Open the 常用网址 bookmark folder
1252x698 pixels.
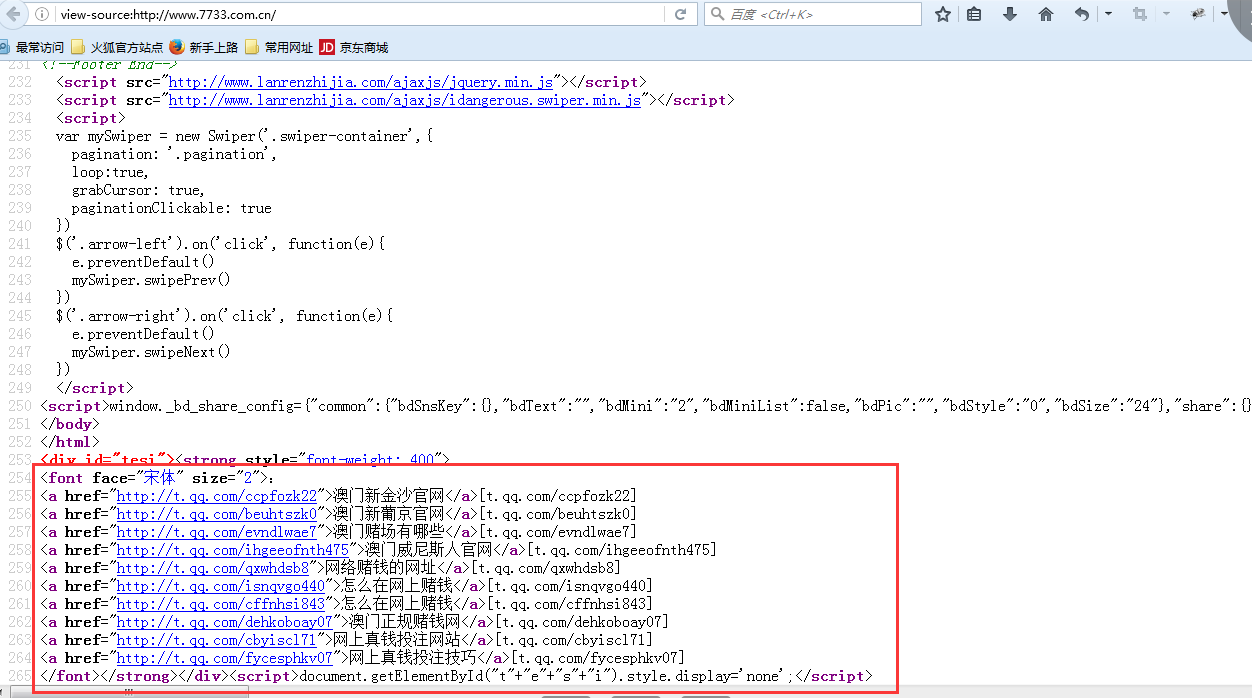(279, 47)
